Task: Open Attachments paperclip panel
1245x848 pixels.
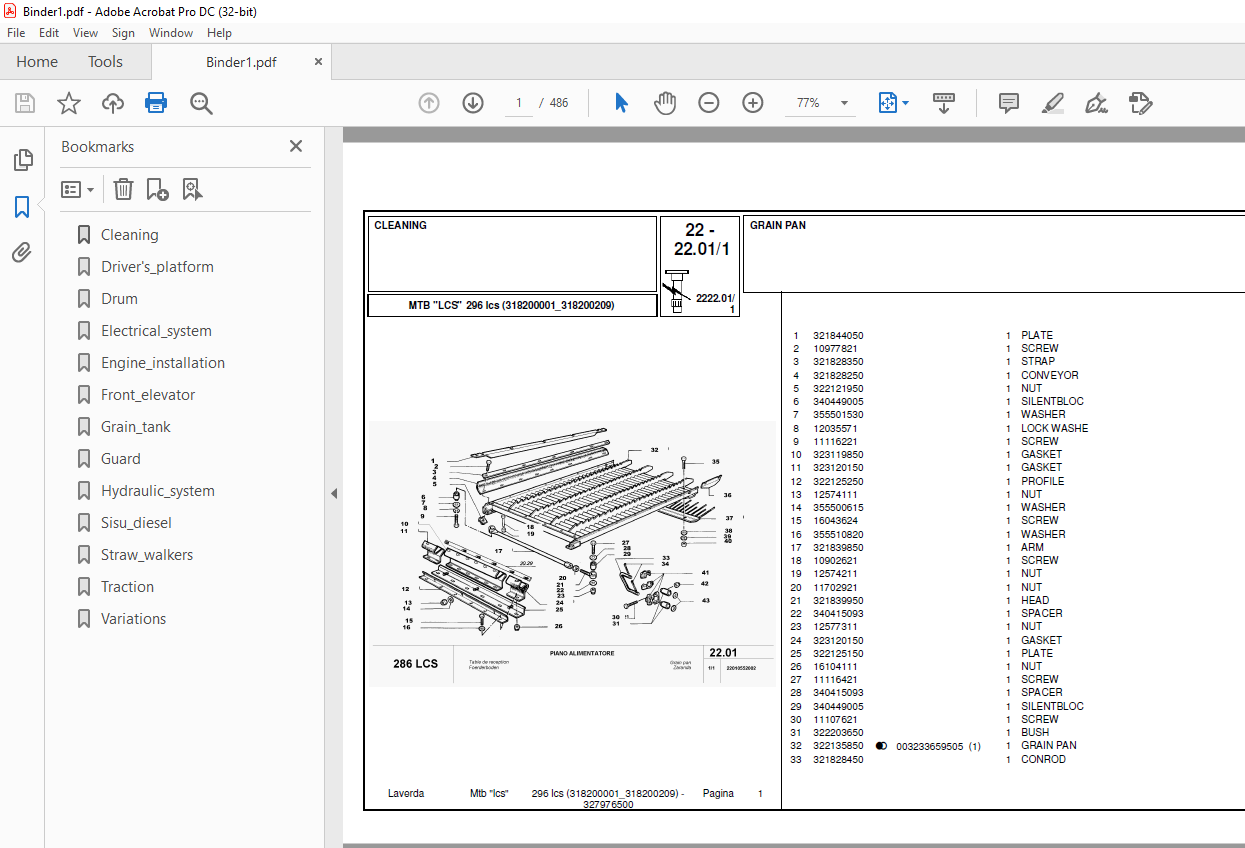Action: coord(22,252)
